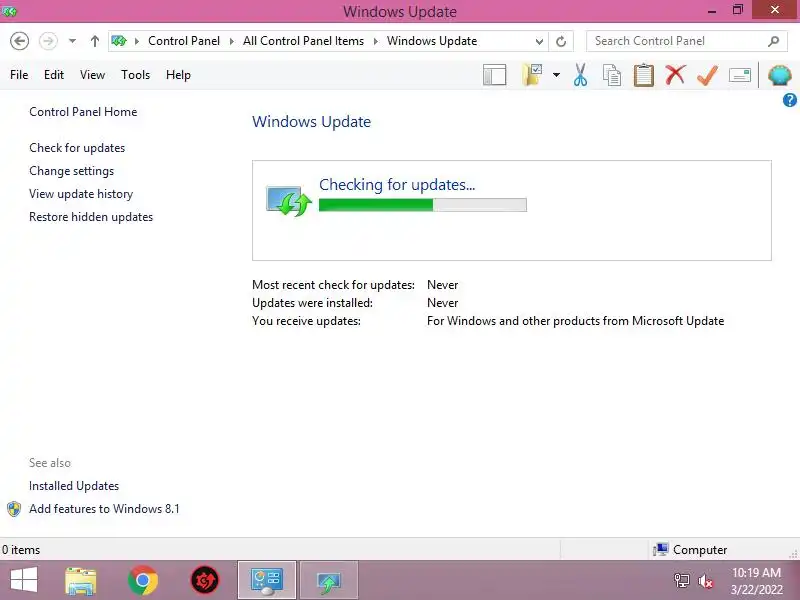Click the window system menu icon in title bar

9,11
